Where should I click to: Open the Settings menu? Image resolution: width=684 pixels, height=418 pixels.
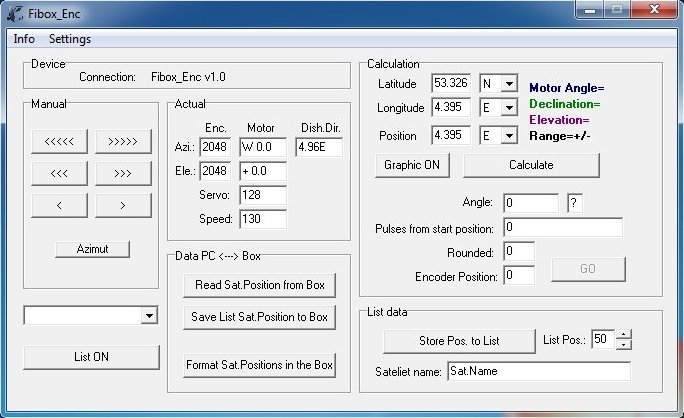click(x=70, y=39)
